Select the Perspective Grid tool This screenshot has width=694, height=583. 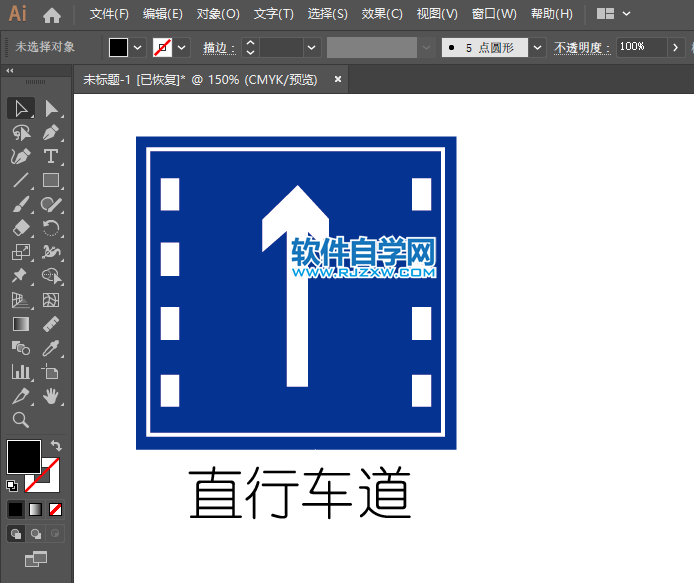click(x=20, y=300)
